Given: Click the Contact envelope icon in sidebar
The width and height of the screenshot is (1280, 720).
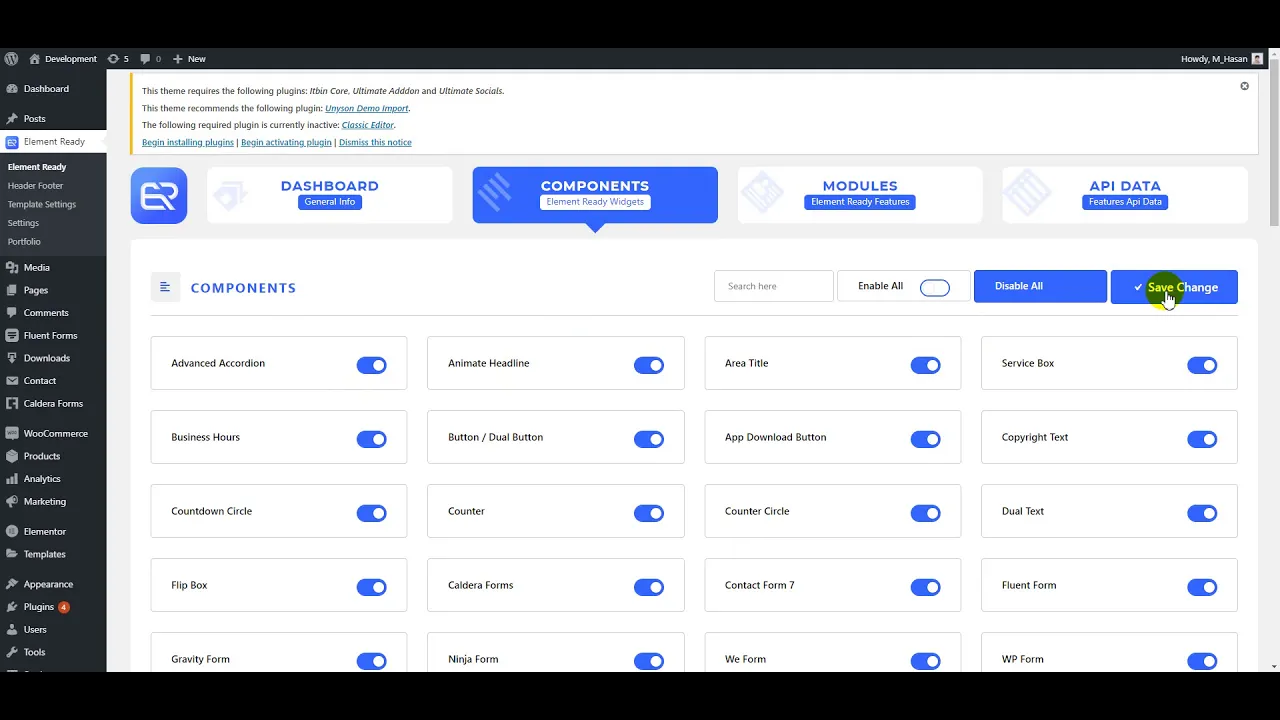Looking at the screenshot, I should point(12,381).
